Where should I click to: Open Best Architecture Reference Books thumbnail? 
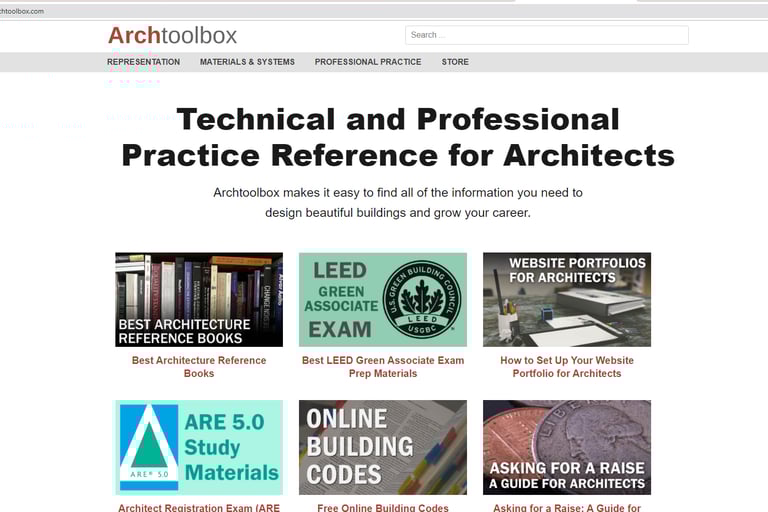[x=199, y=299]
